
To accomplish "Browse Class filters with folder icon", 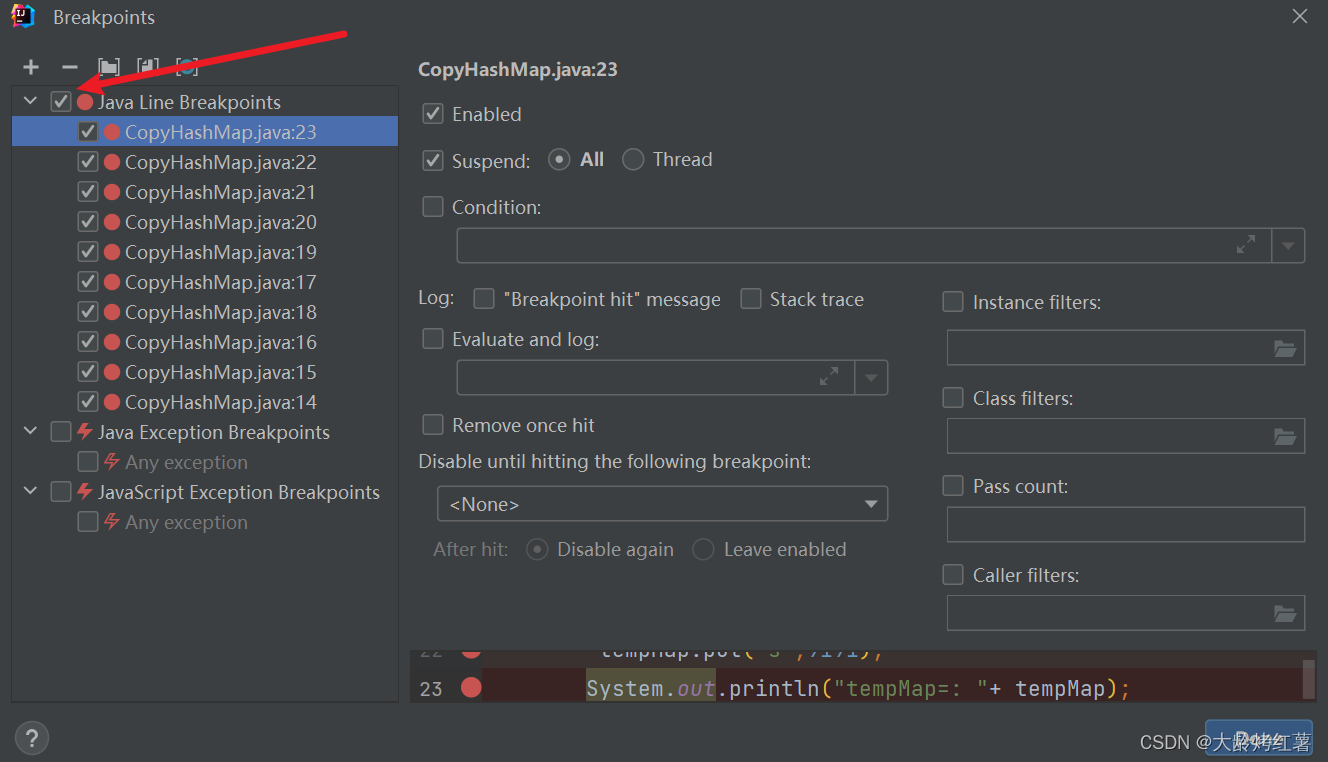I will 1285,436.
